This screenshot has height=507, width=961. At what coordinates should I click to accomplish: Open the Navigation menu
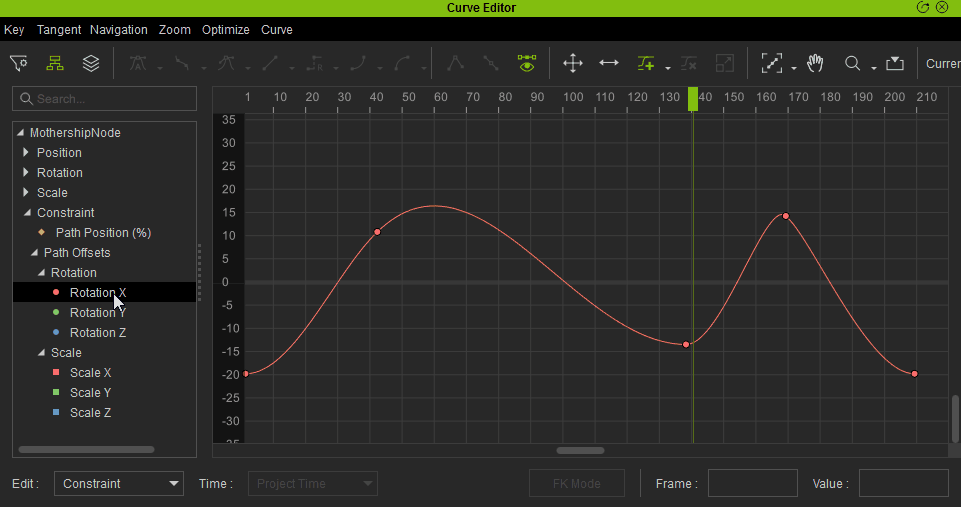(x=119, y=29)
